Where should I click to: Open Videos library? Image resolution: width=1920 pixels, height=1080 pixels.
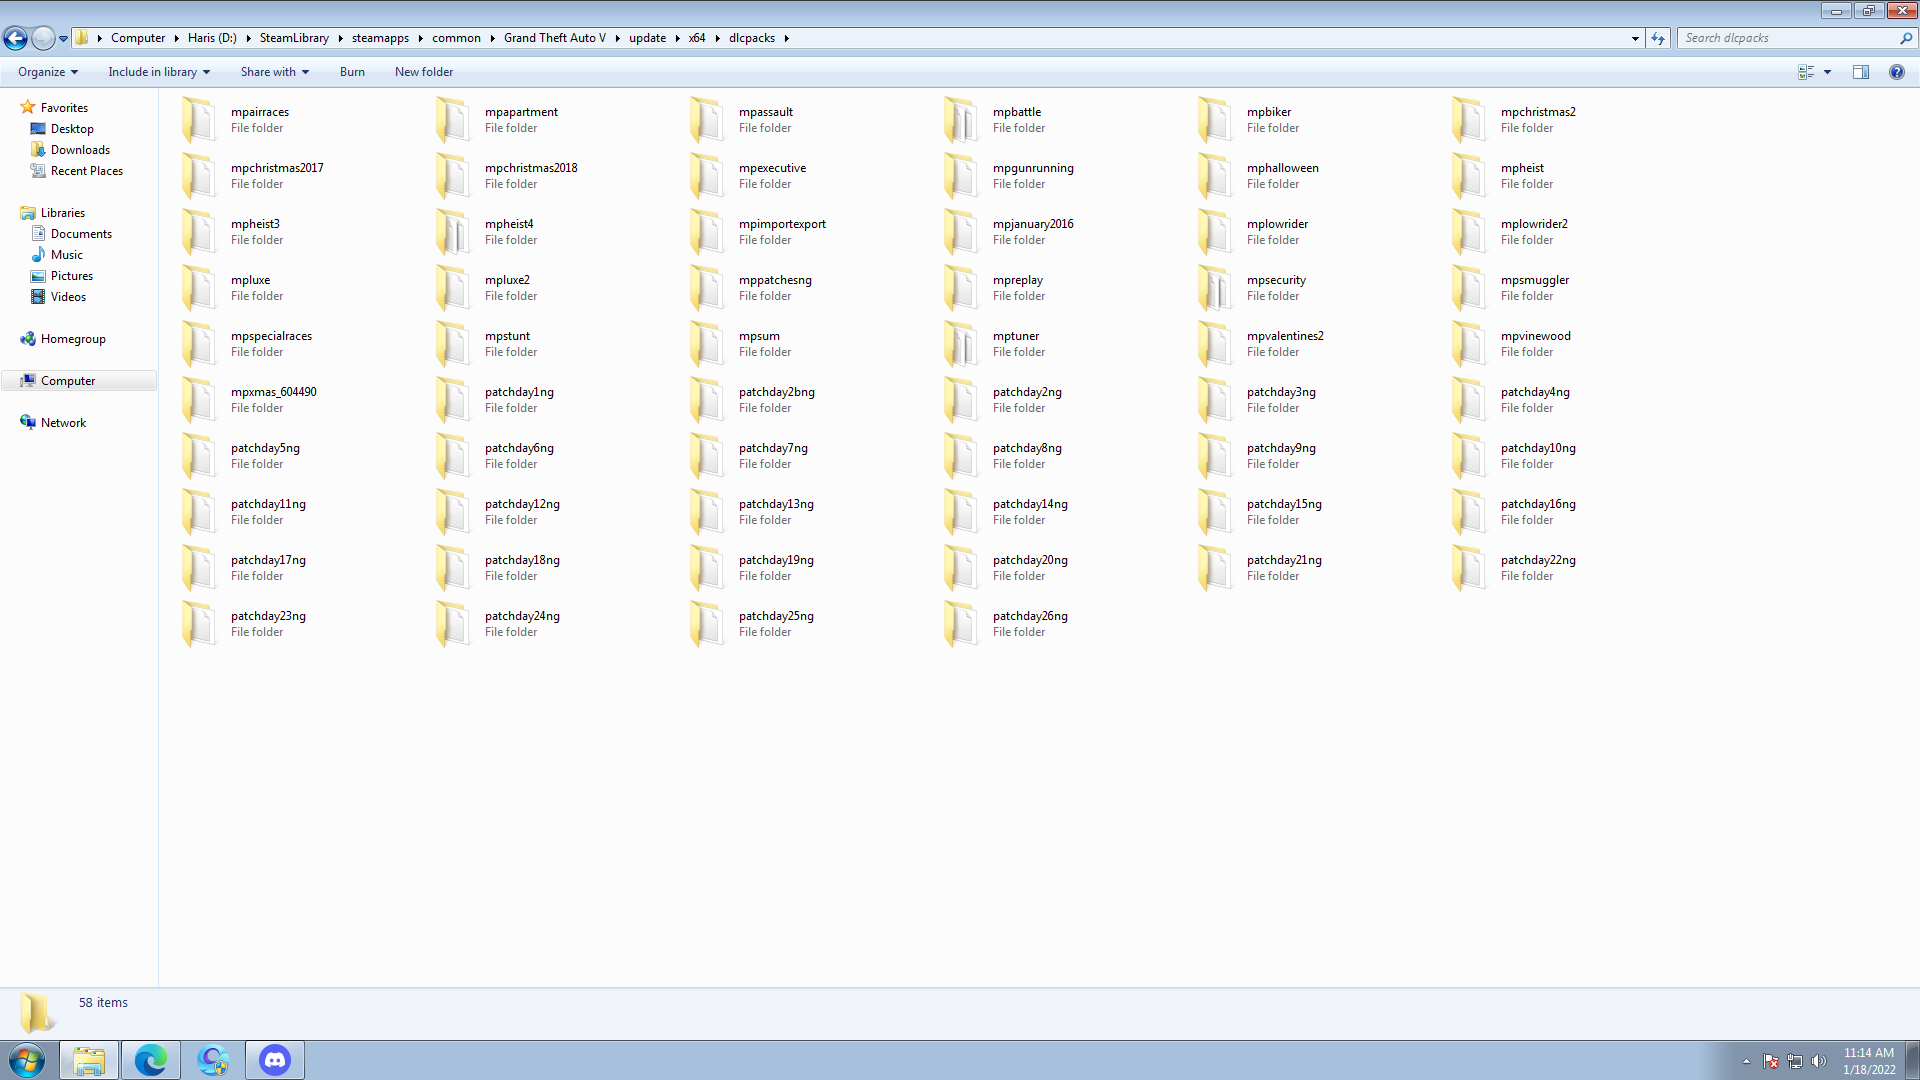click(68, 297)
